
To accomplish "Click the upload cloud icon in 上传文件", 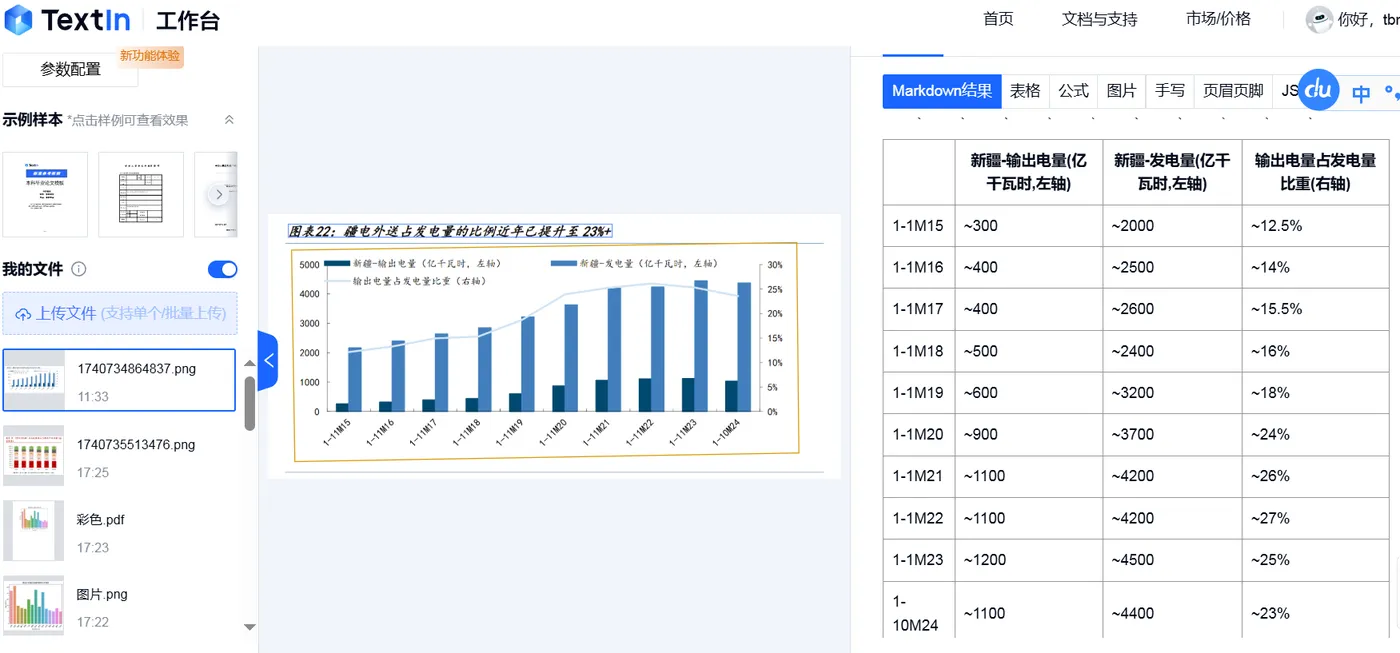I will [x=23, y=314].
